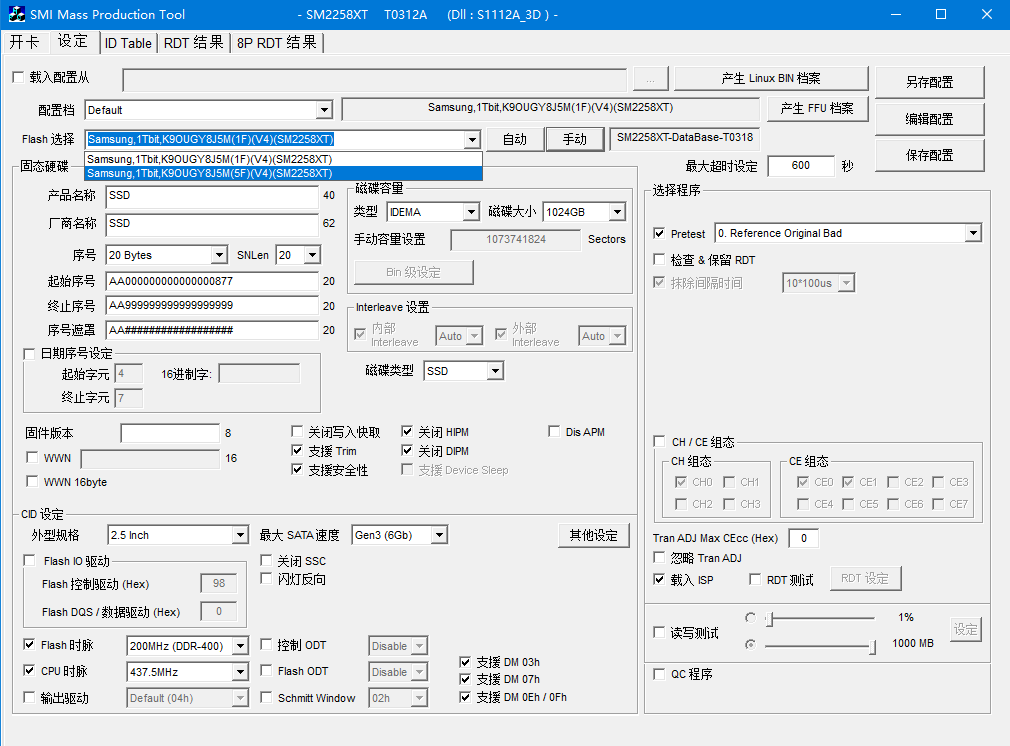Open the CPU 时脉 437.5MHz dropdown

tap(240, 672)
